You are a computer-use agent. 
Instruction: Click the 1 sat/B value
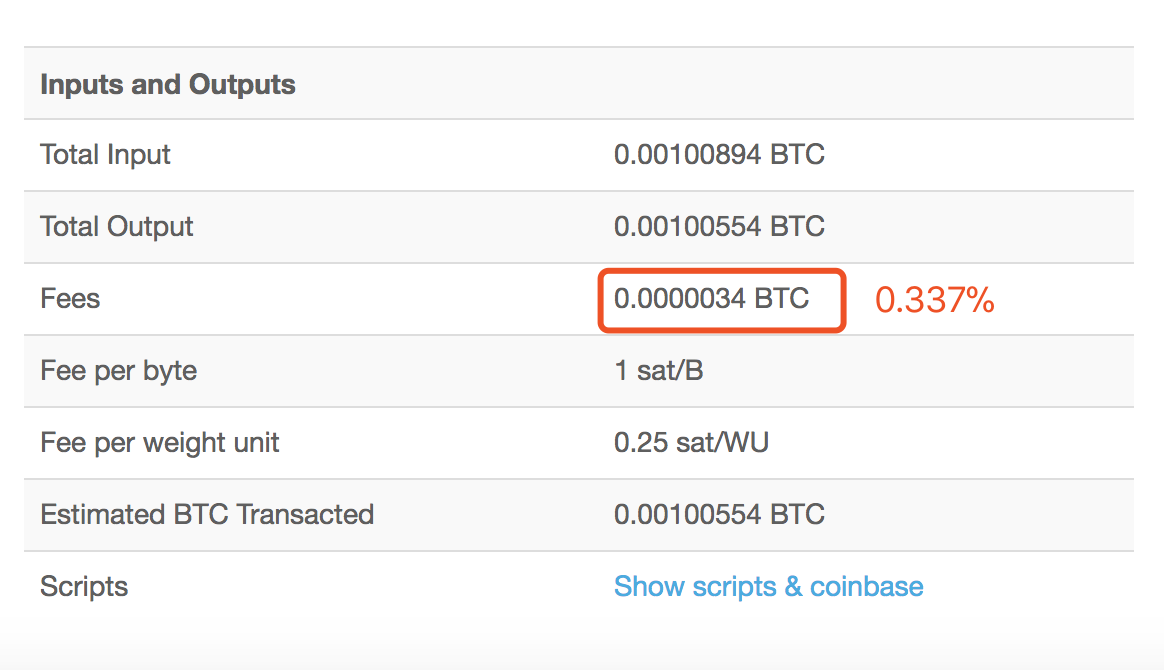click(x=658, y=370)
